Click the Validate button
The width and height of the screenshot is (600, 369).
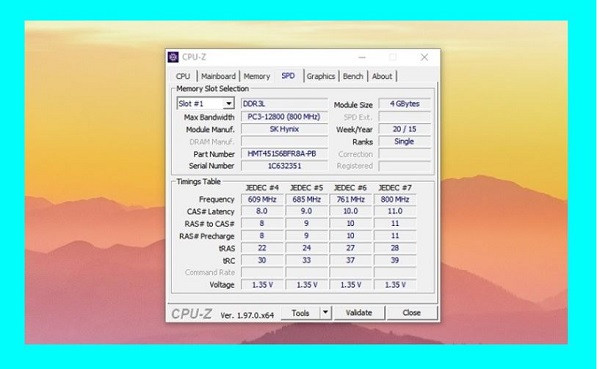pyautogui.click(x=359, y=313)
